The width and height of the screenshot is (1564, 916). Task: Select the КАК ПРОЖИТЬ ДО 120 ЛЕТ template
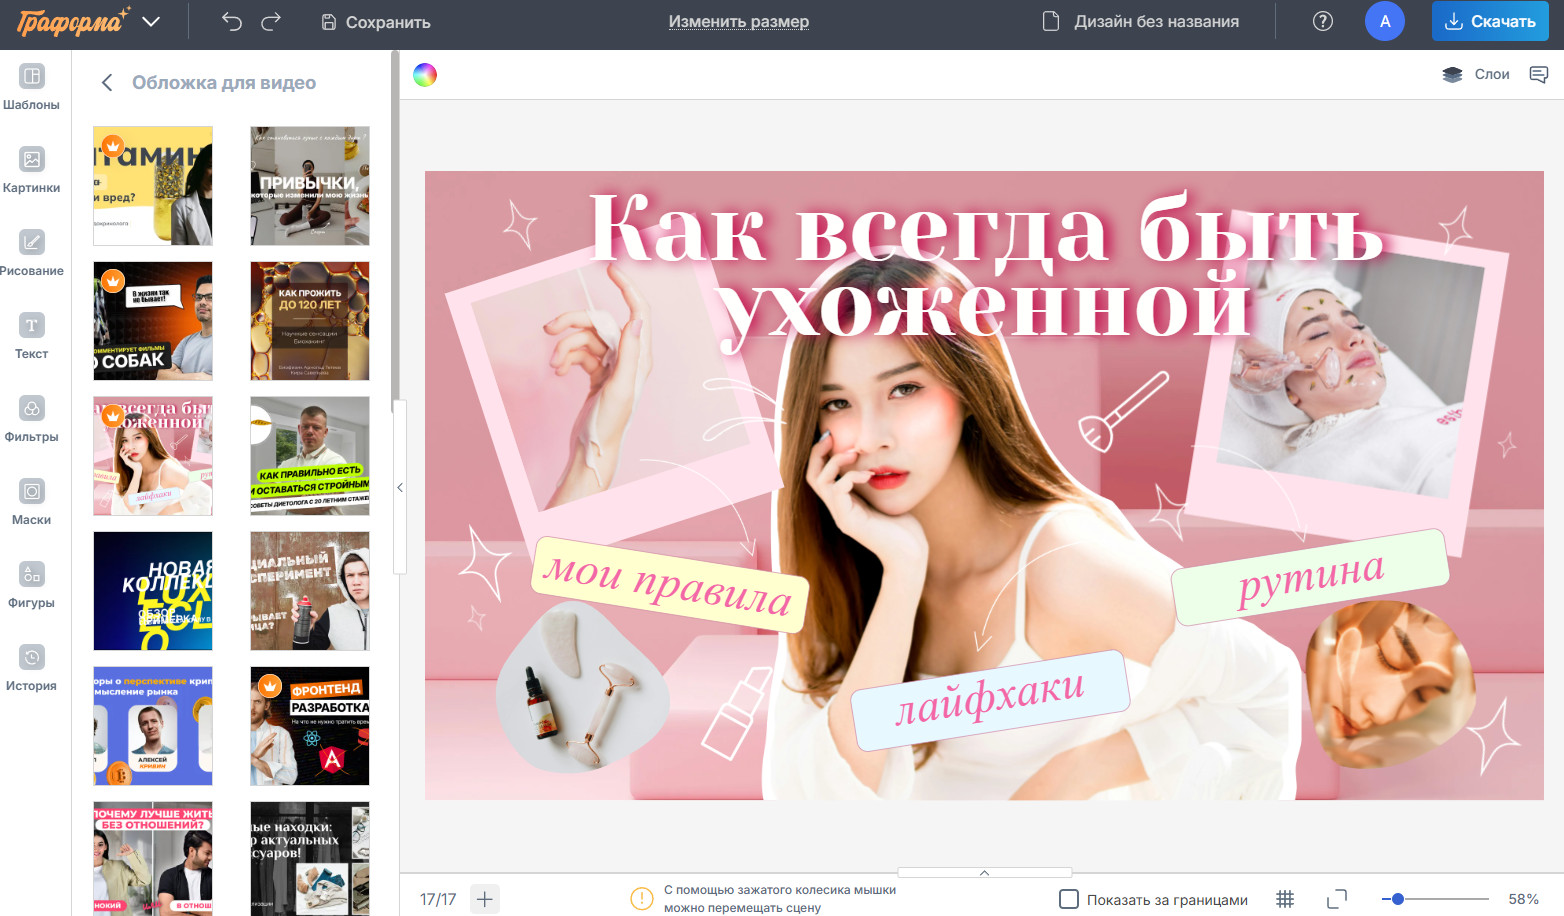point(310,321)
